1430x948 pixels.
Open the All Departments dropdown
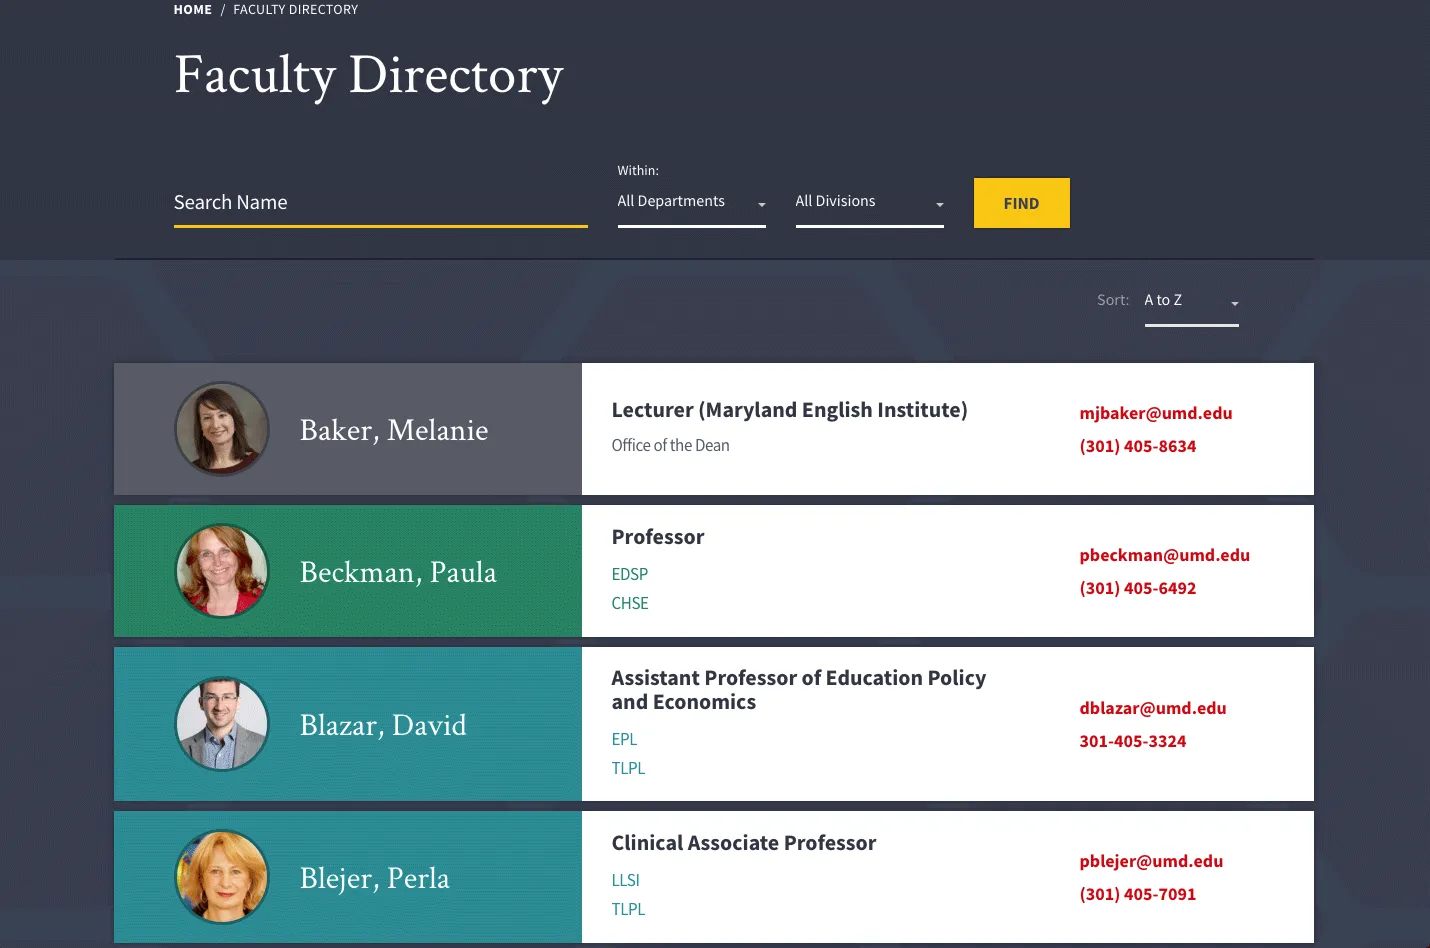click(x=691, y=202)
